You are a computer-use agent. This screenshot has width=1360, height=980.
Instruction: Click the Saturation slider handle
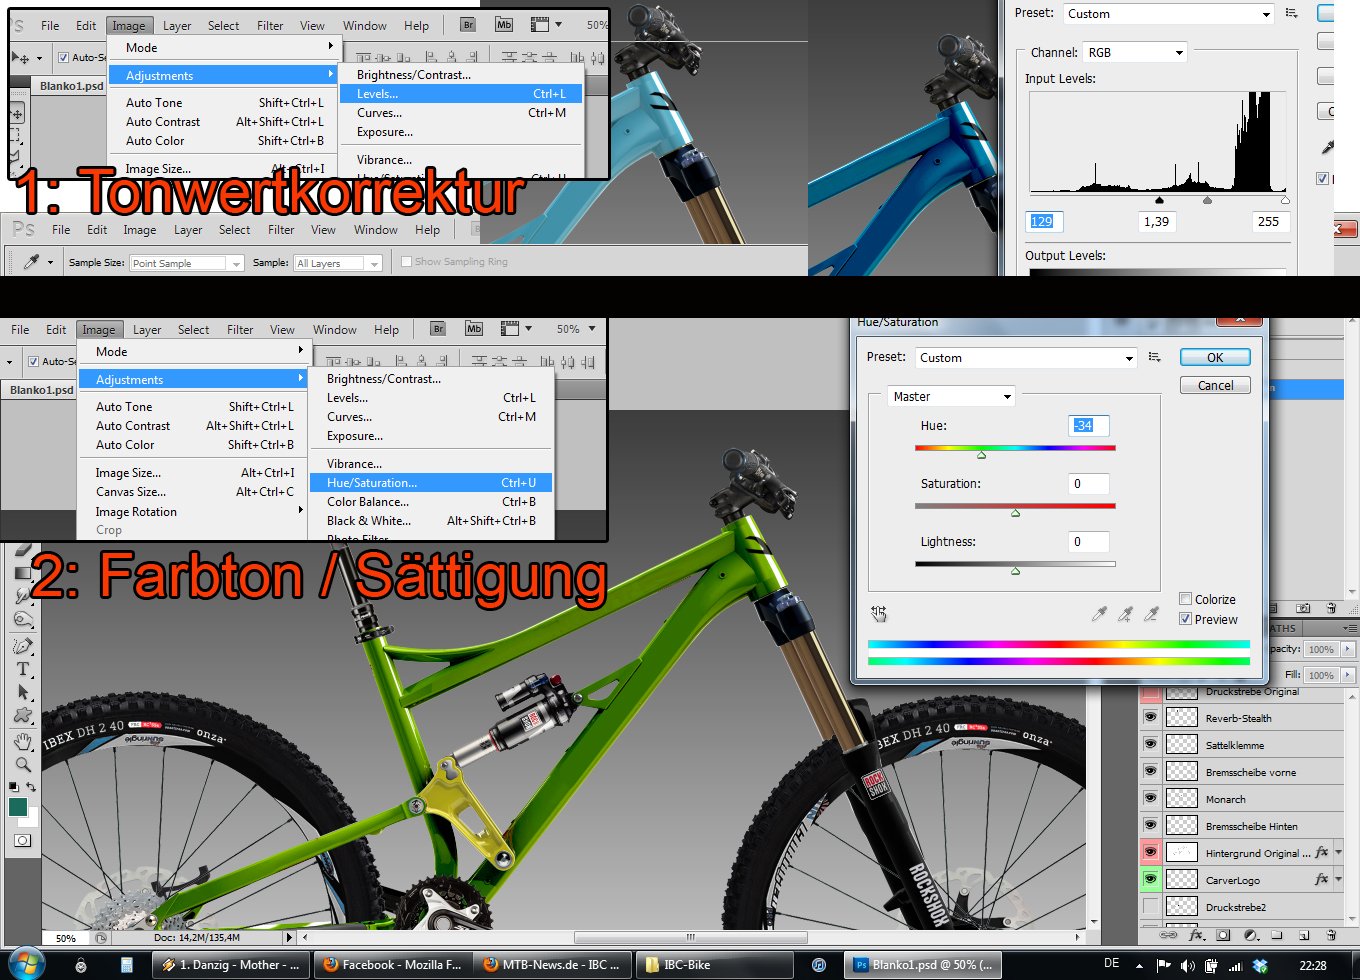coord(1015,513)
